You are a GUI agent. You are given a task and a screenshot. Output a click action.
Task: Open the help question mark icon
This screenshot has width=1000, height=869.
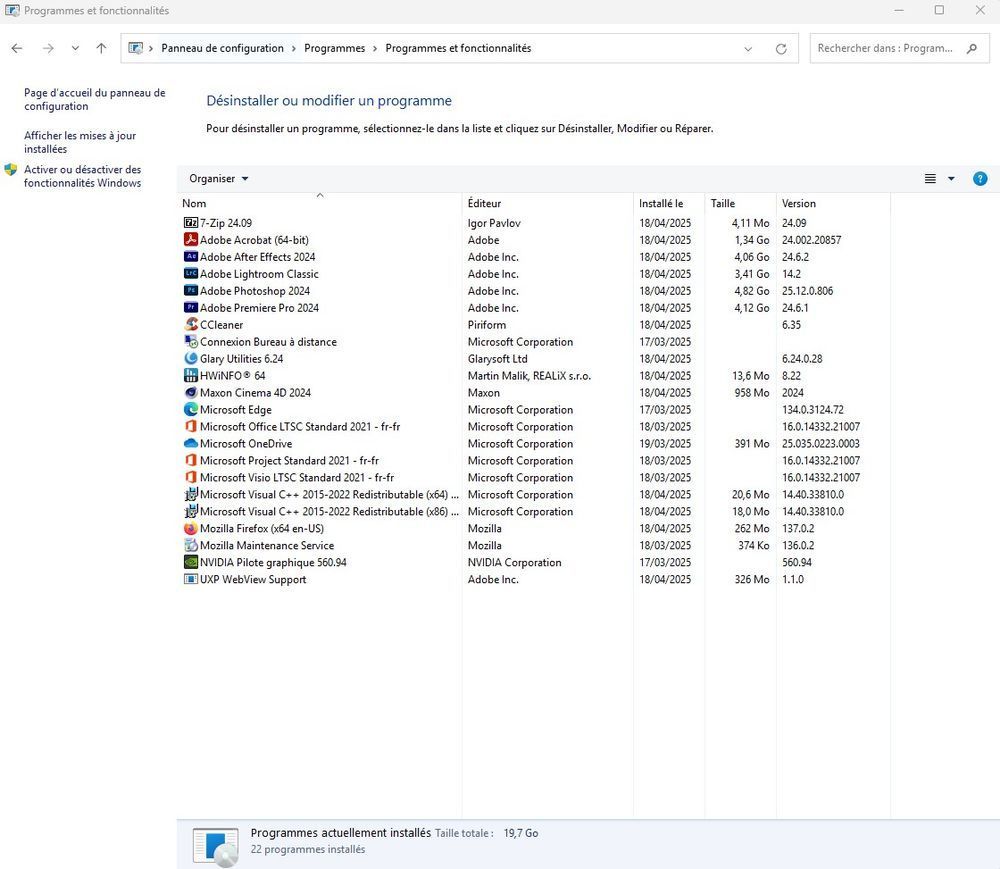(x=980, y=179)
